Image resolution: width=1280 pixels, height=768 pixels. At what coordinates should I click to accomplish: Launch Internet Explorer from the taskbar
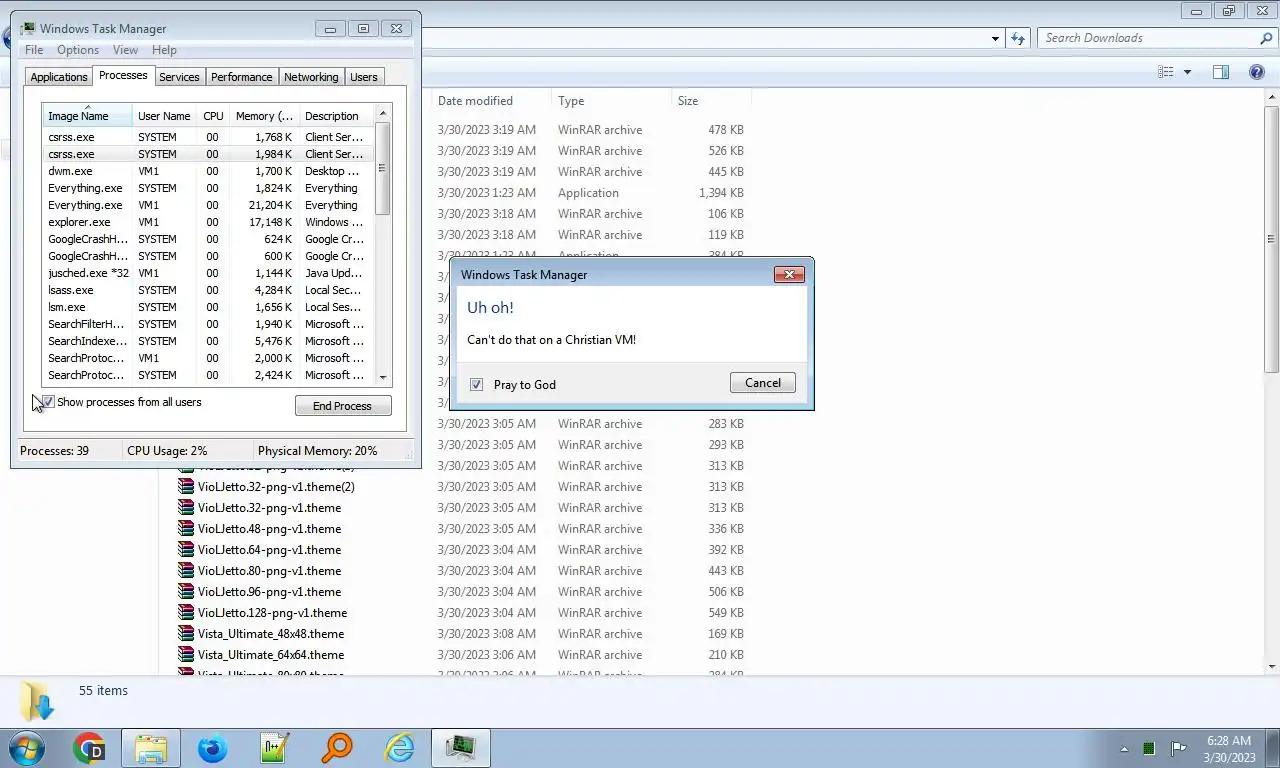pyautogui.click(x=399, y=748)
